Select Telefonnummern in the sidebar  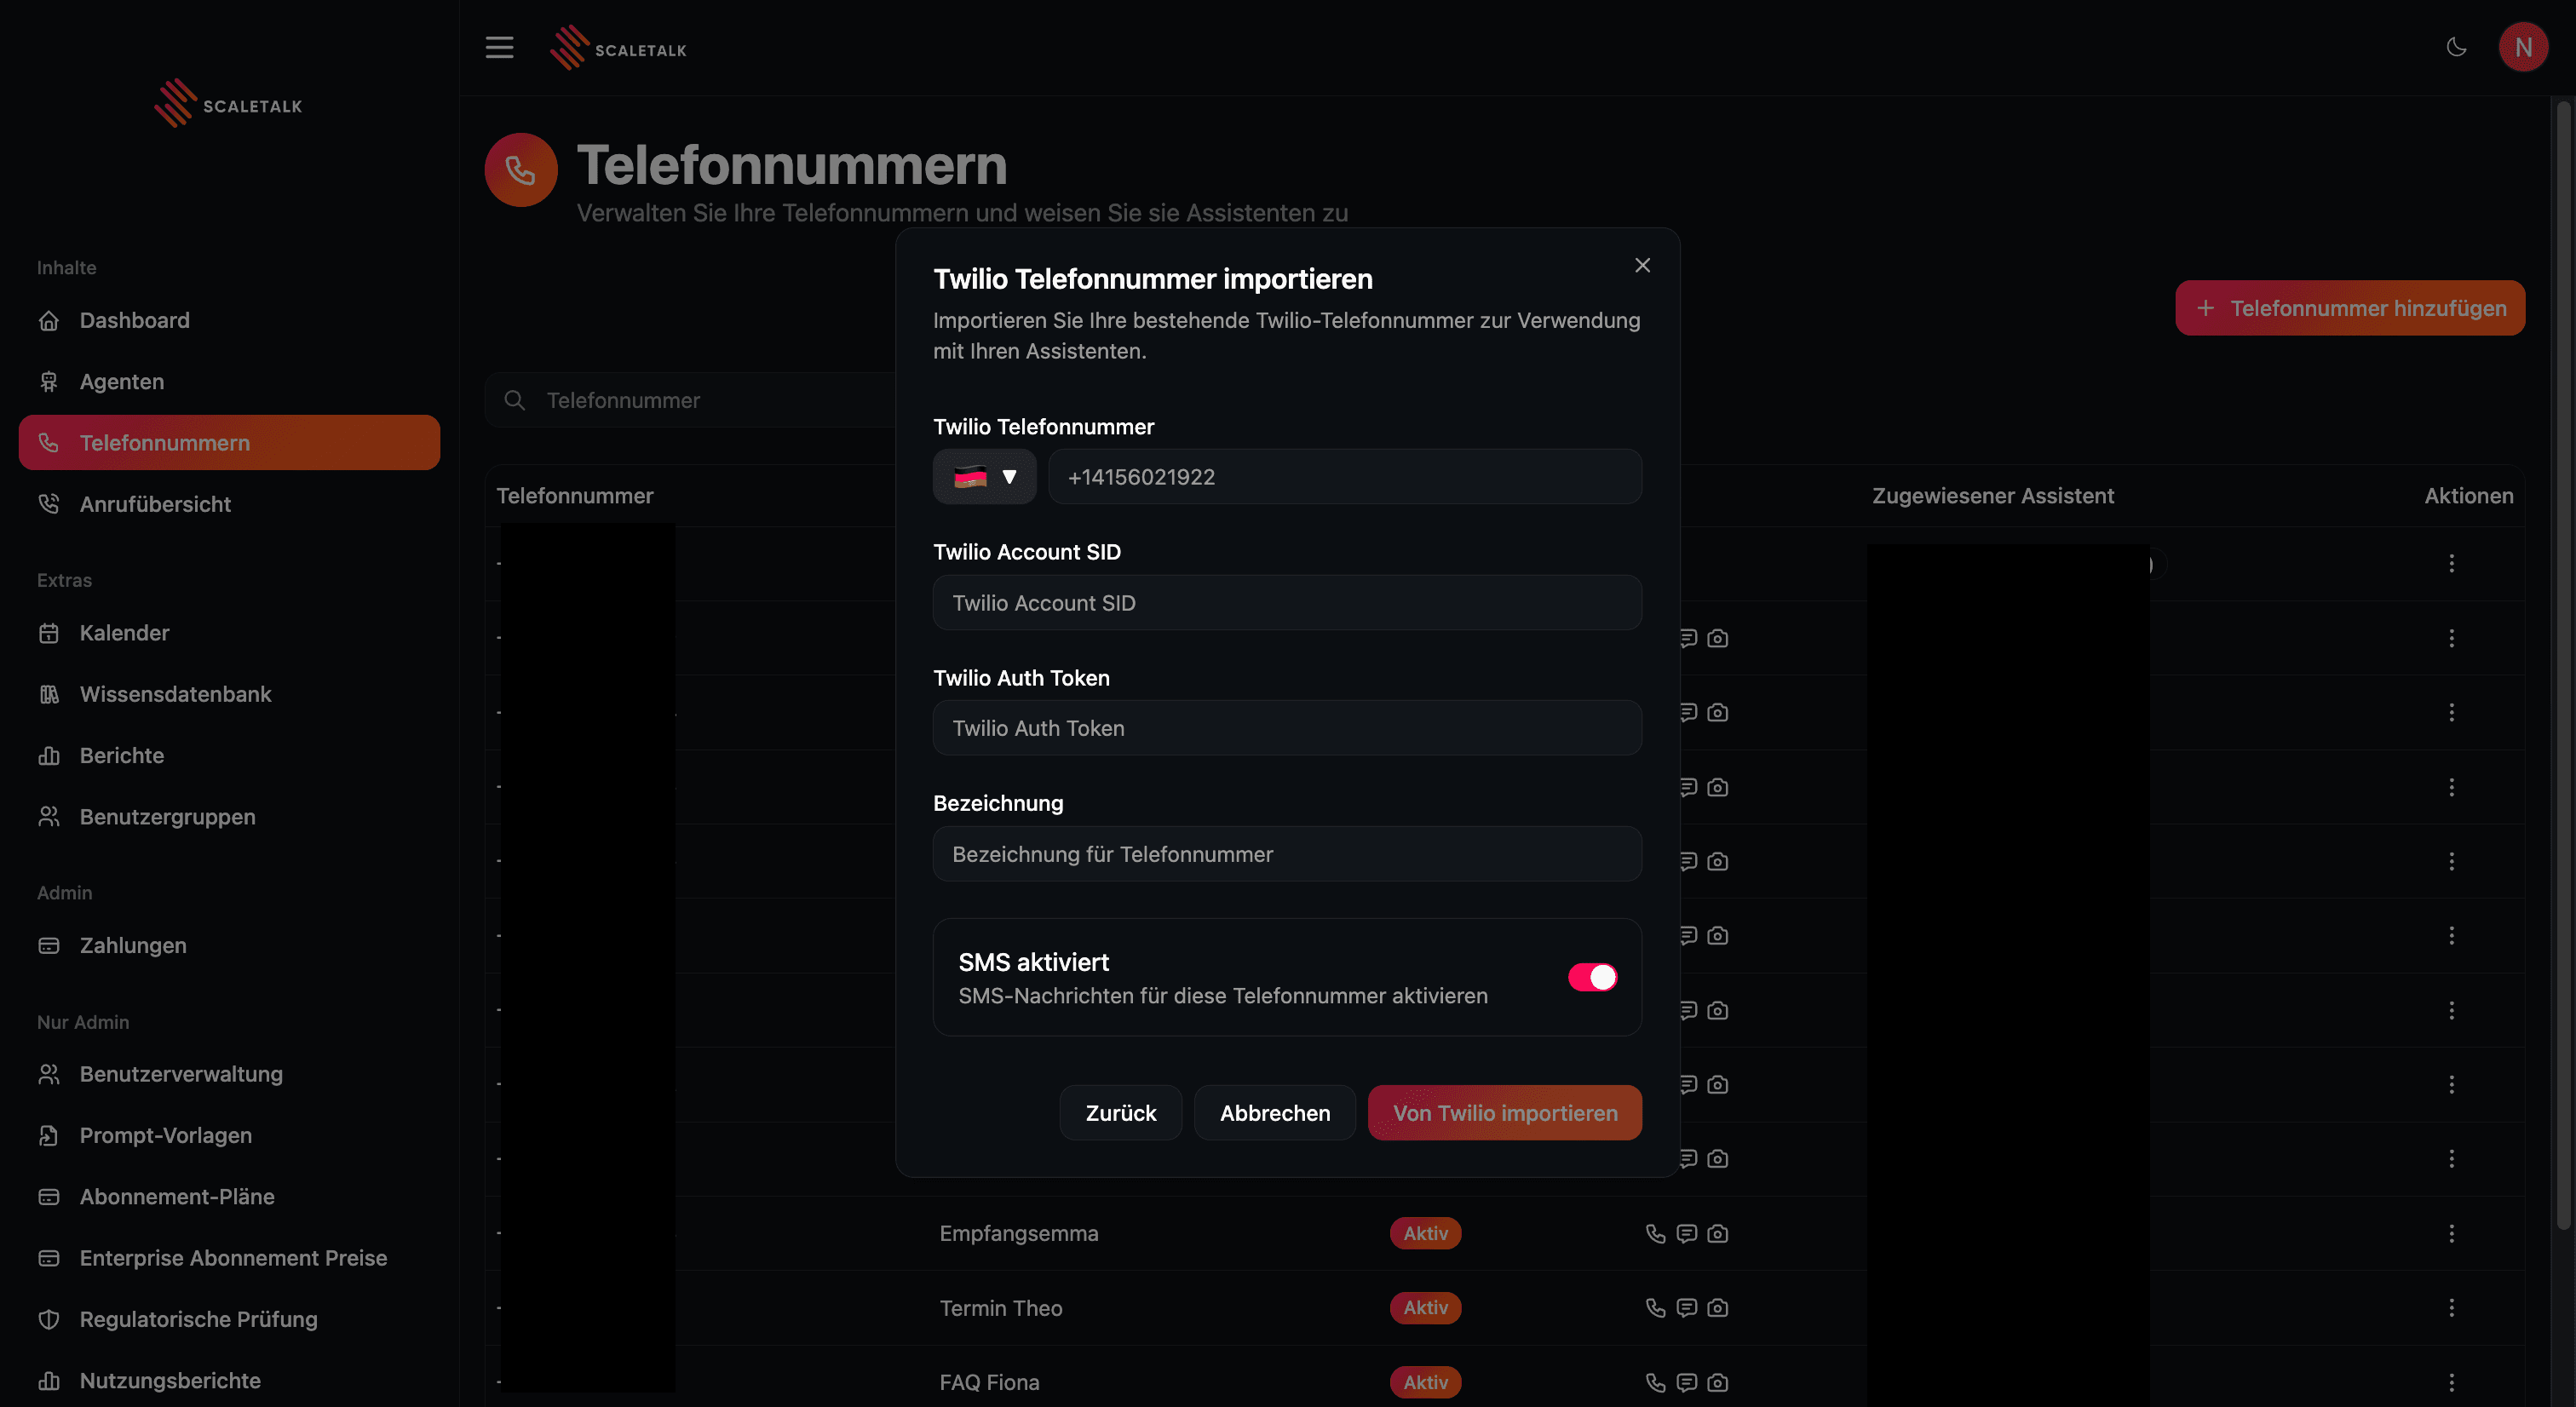pyautogui.click(x=165, y=442)
